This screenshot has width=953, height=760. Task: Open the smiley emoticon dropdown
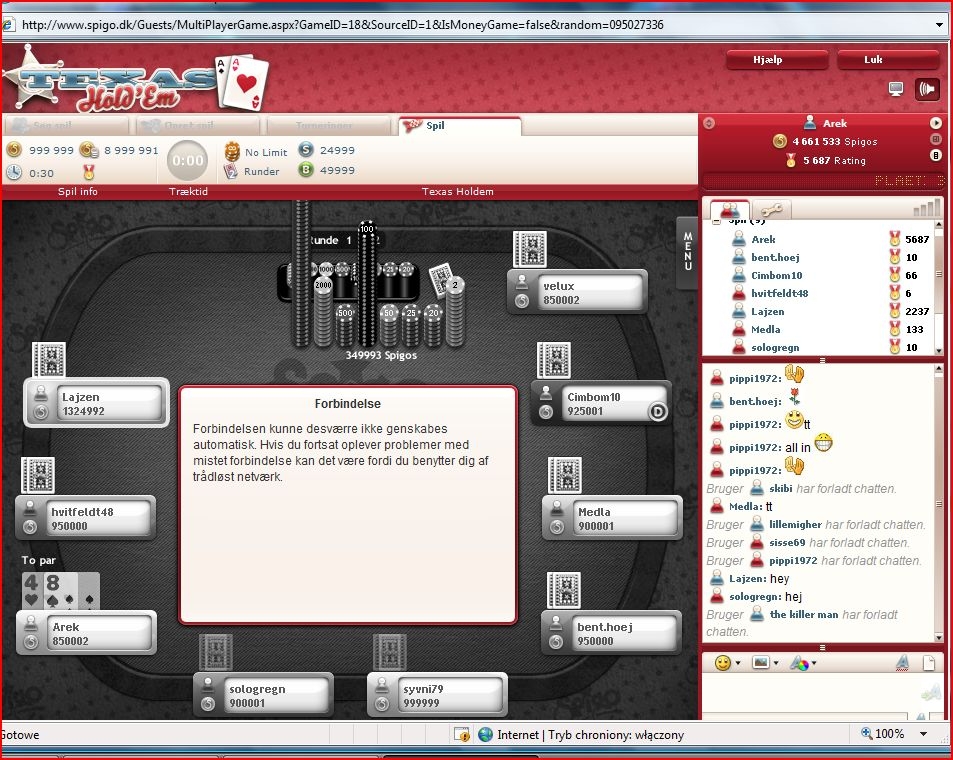(724, 663)
